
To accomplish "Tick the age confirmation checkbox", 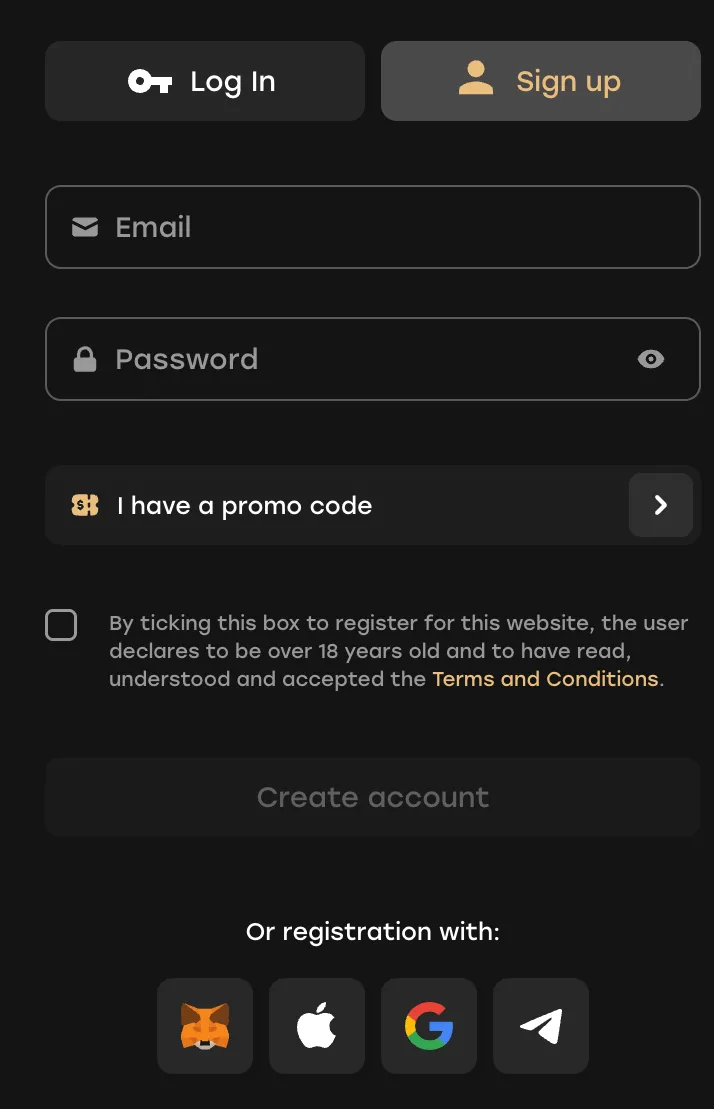I will click(x=61, y=625).
